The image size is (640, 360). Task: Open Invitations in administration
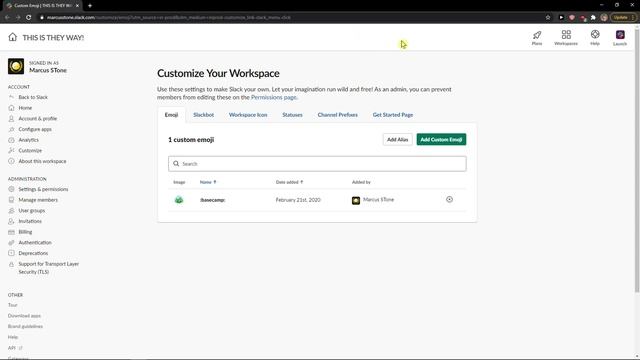click(x=30, y=221)
